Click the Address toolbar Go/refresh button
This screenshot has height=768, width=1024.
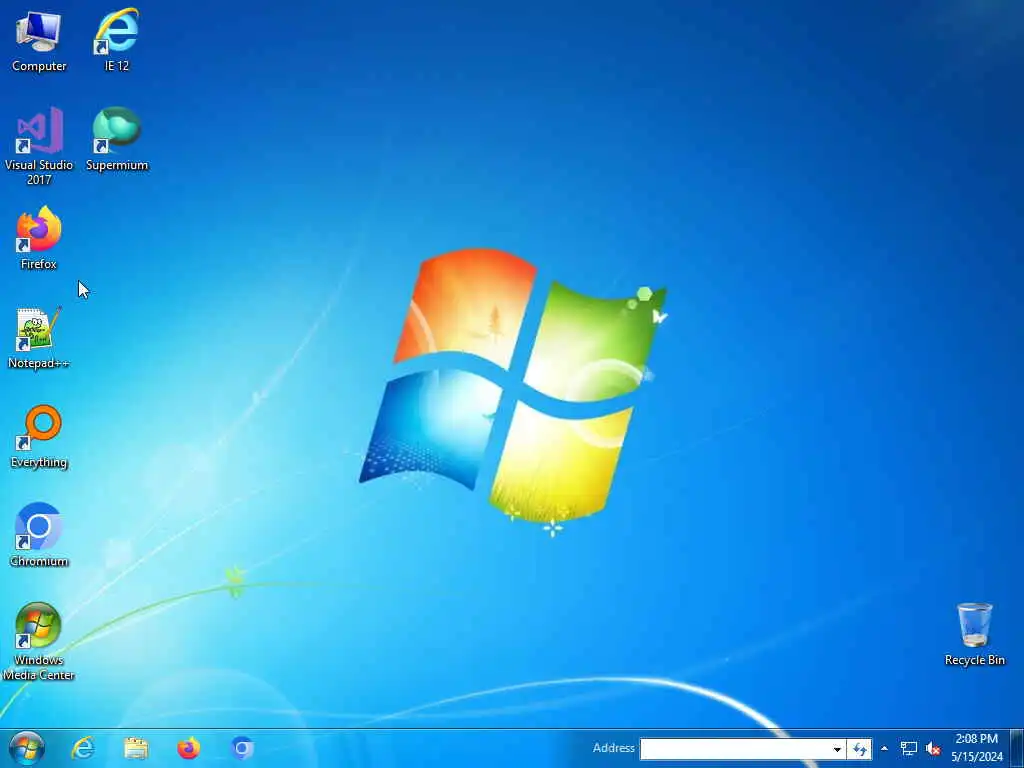pyautogui.click(x=859, y=749)
